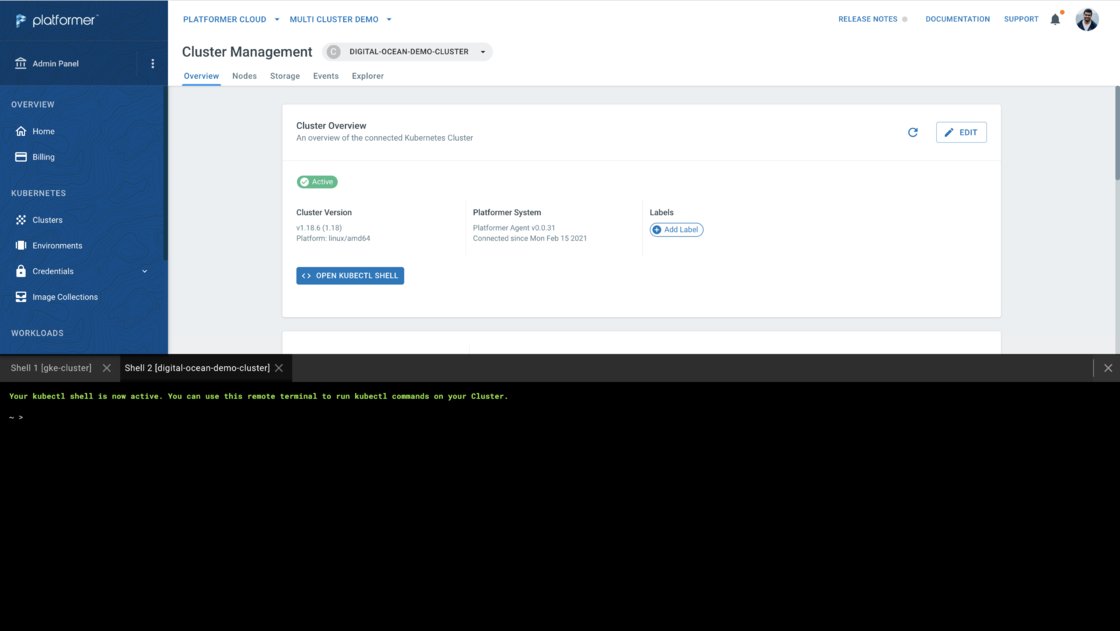Switch to the Nodes tab

coord(244,76)
